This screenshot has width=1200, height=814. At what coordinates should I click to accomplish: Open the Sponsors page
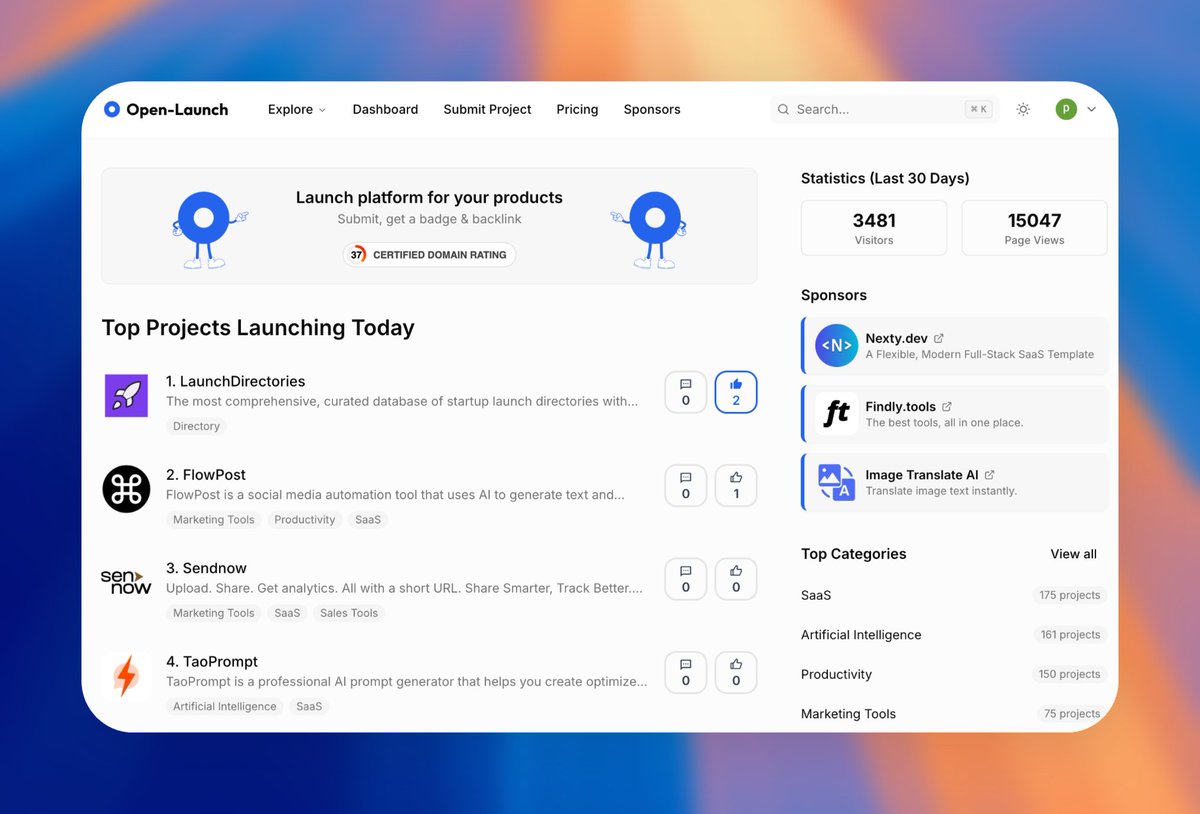tap(652, 110)
